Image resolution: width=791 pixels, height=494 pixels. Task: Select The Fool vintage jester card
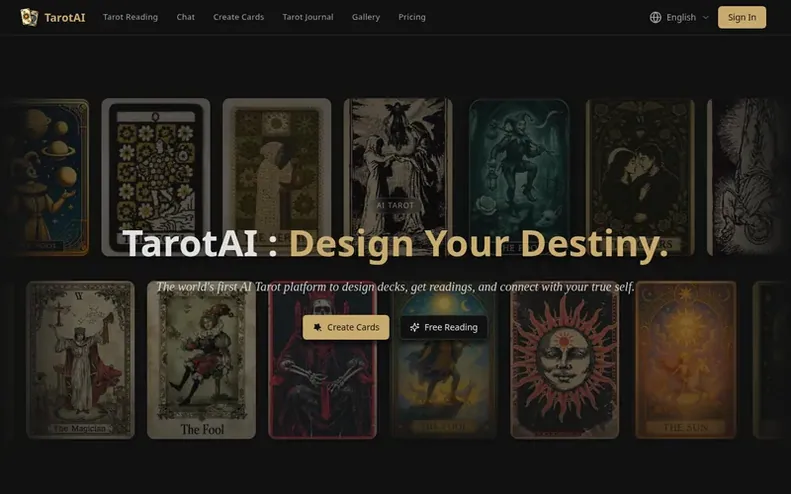coord(201,360)
